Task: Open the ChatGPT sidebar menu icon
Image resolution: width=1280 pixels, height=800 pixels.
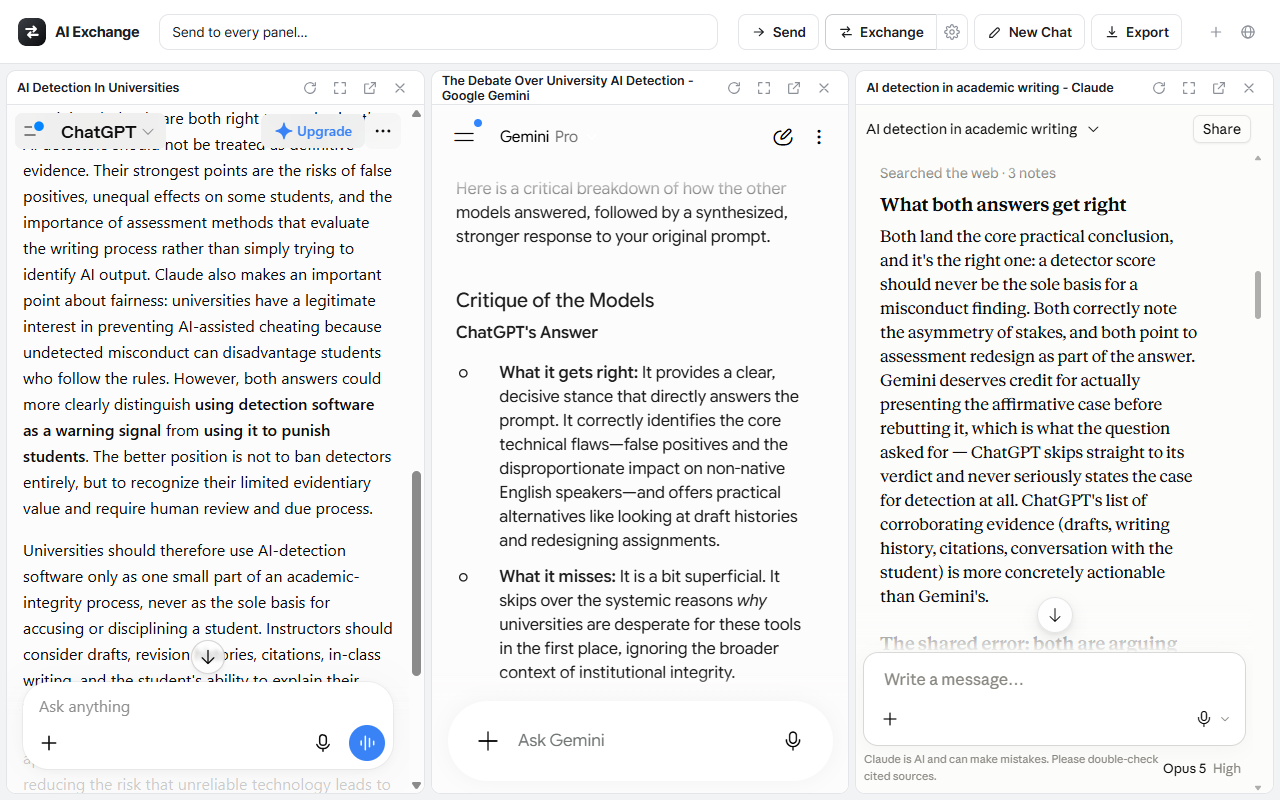Action: pyautogui.click(x=32, y=131)
